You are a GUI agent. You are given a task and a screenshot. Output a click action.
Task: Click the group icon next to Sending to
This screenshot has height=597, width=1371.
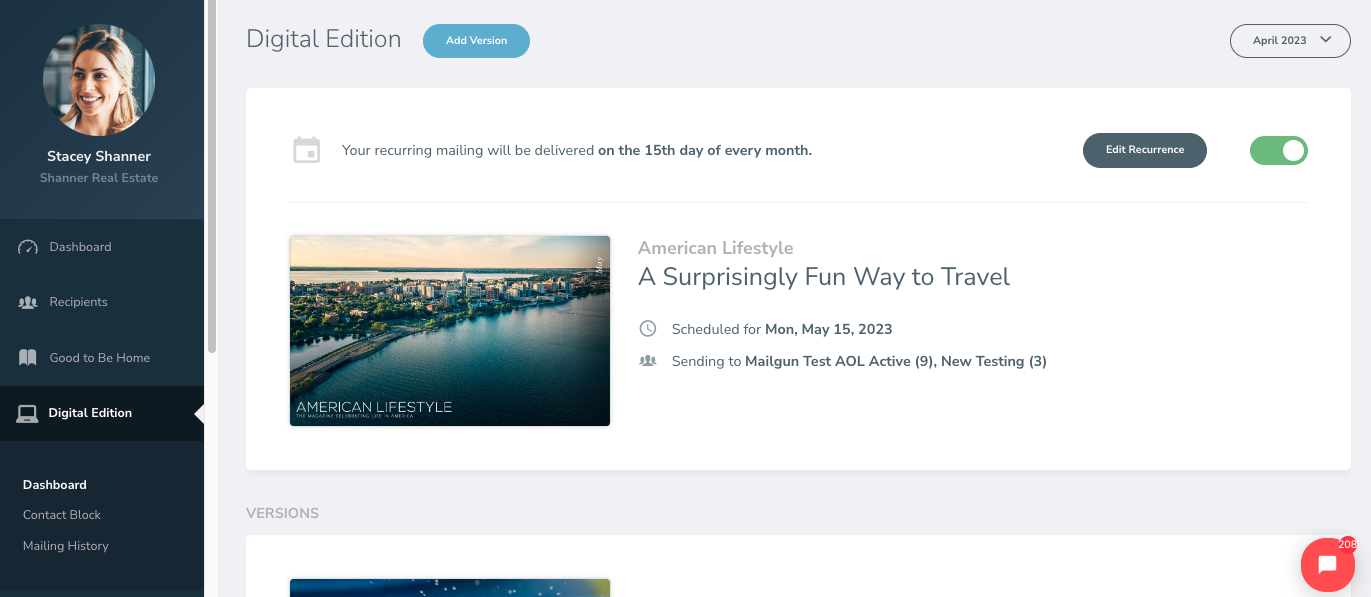(x=648, y=361)
